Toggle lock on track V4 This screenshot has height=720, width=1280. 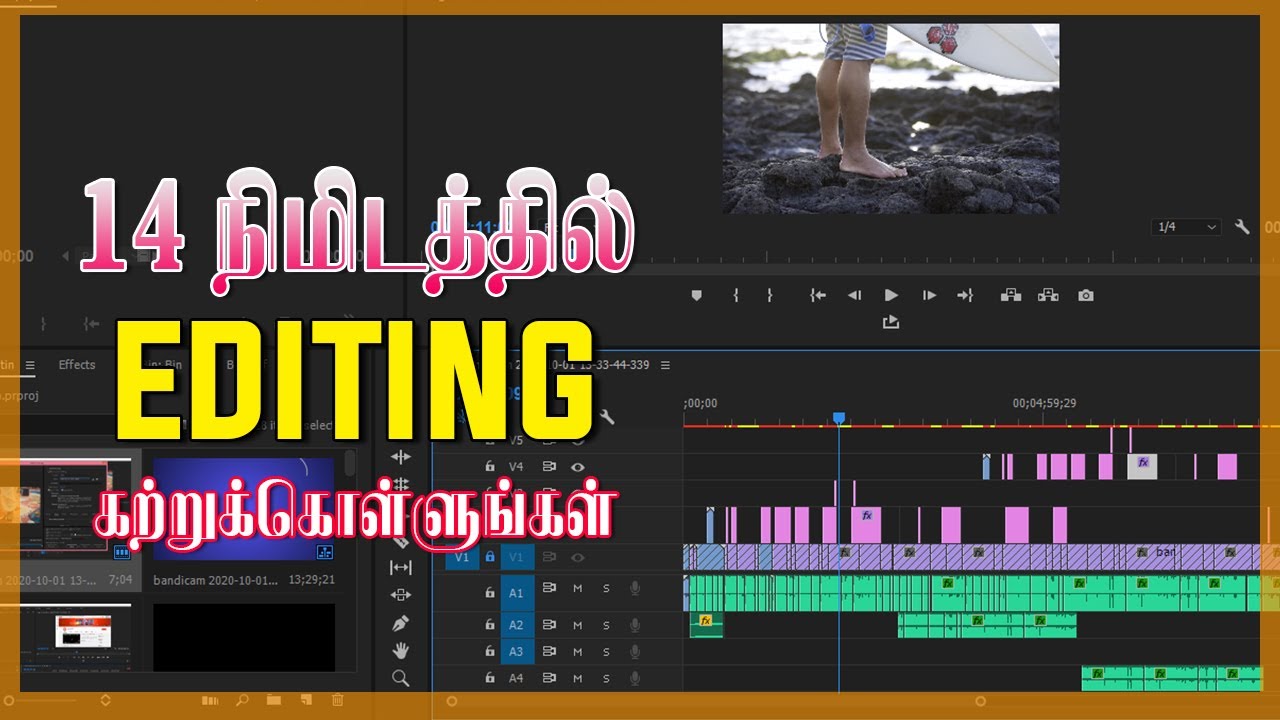coord(489,466)
